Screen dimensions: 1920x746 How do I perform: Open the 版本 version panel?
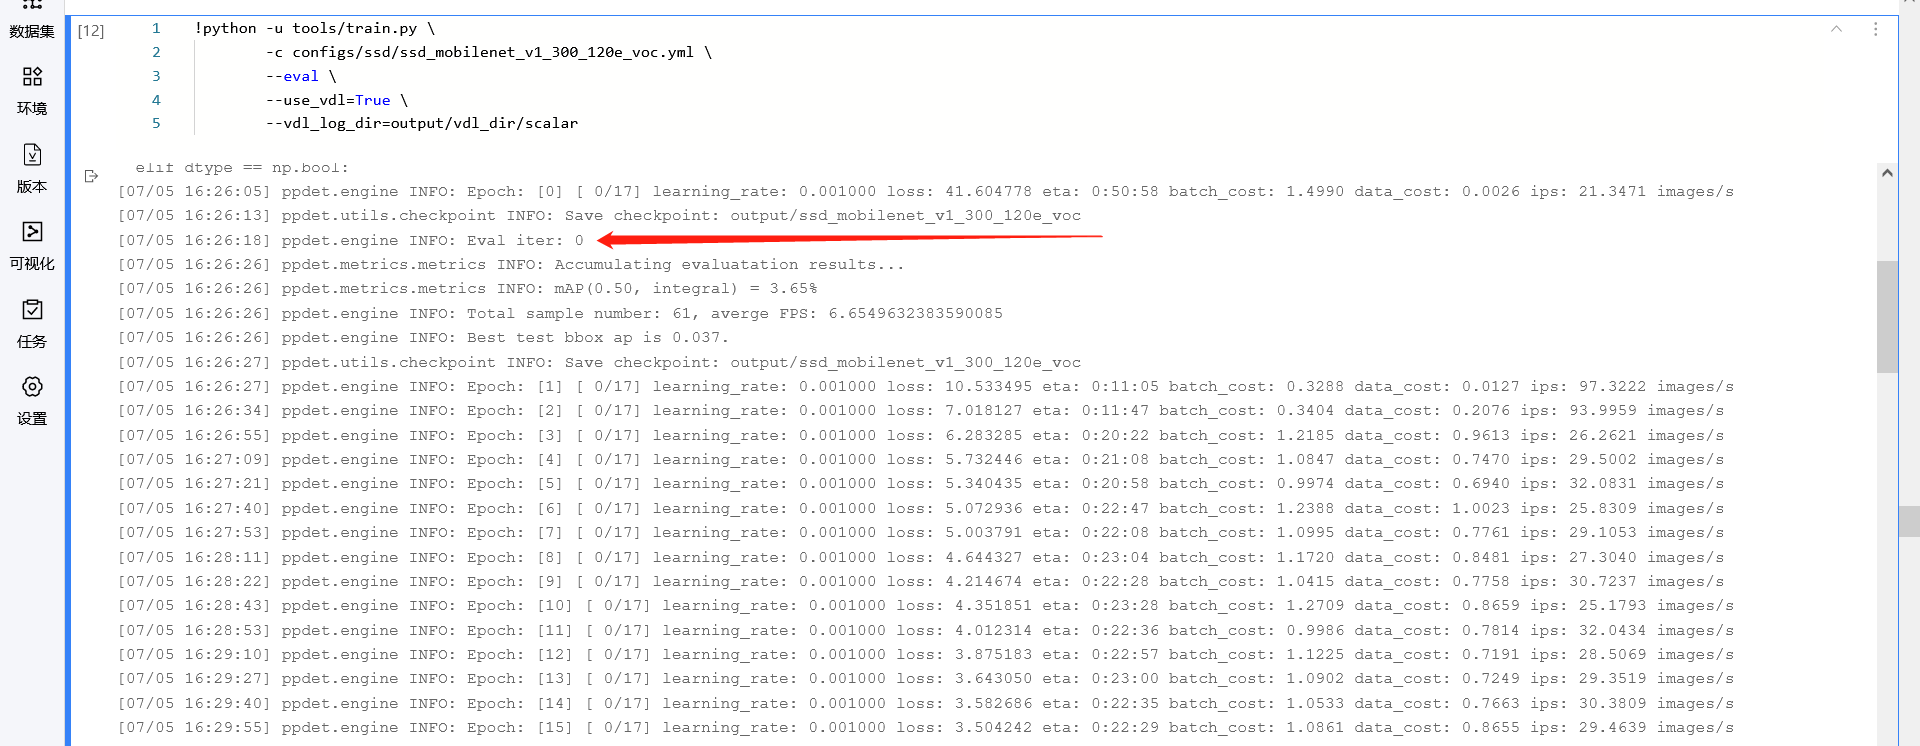pyautogui.click(x=32, y=169)
